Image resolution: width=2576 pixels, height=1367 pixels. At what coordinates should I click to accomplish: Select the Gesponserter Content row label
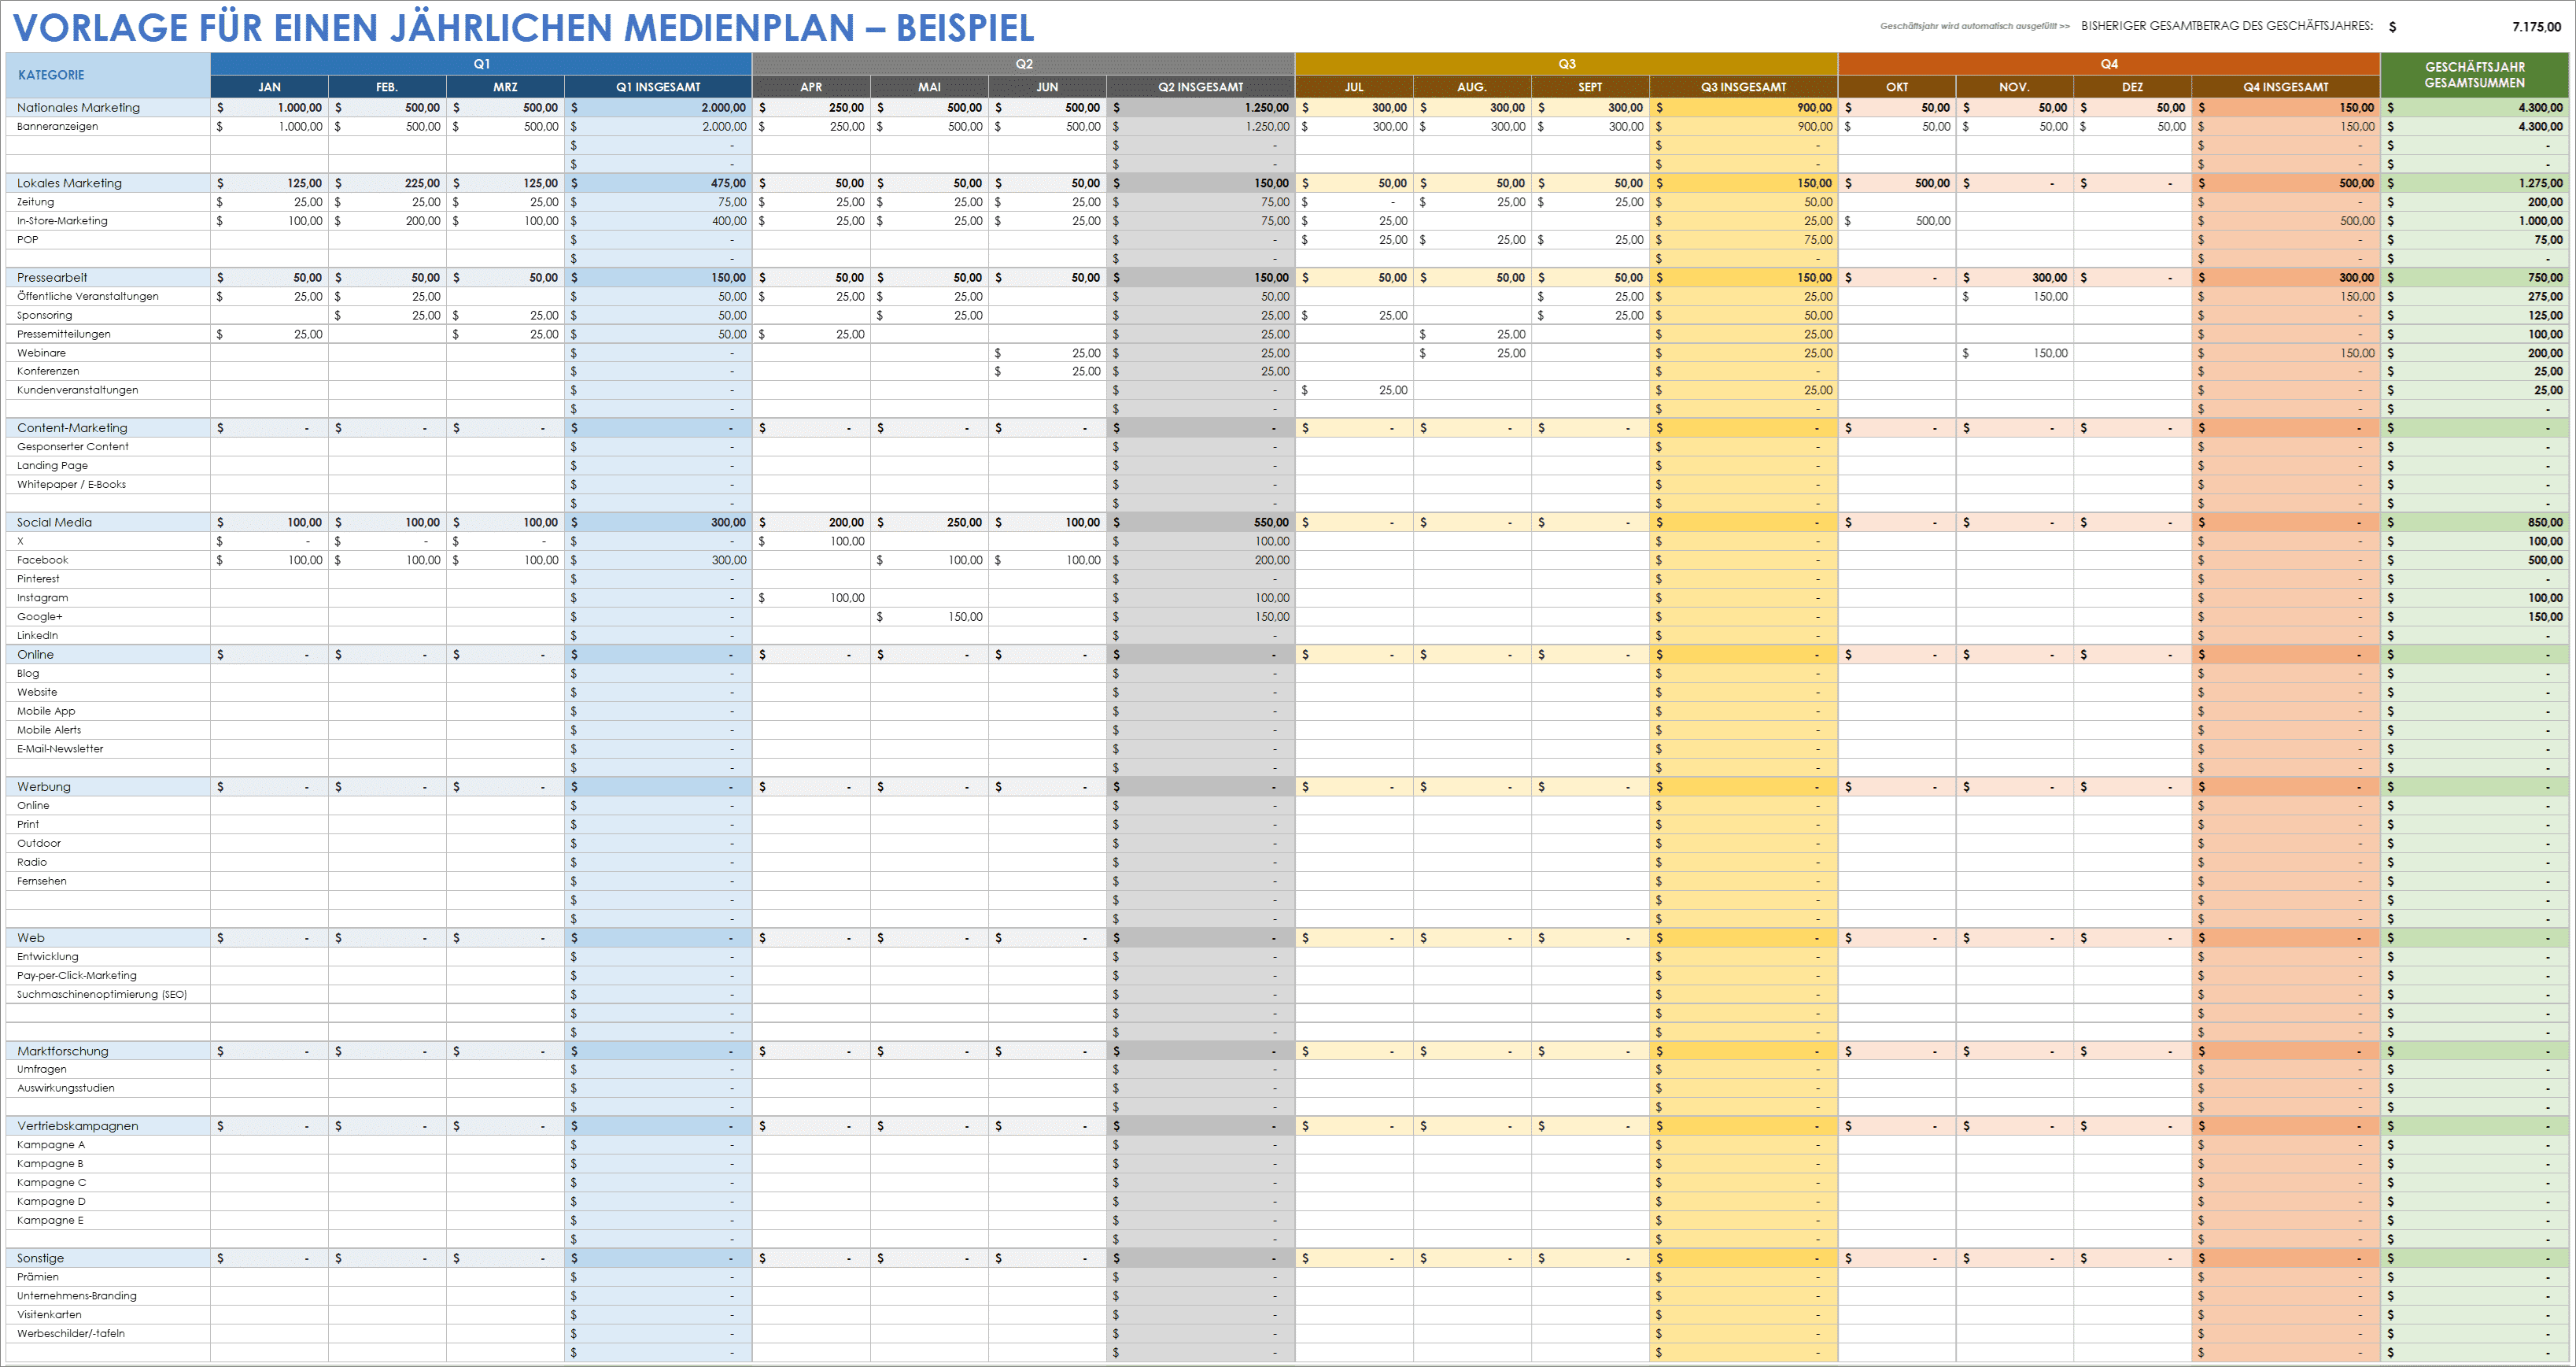[72, 447]
